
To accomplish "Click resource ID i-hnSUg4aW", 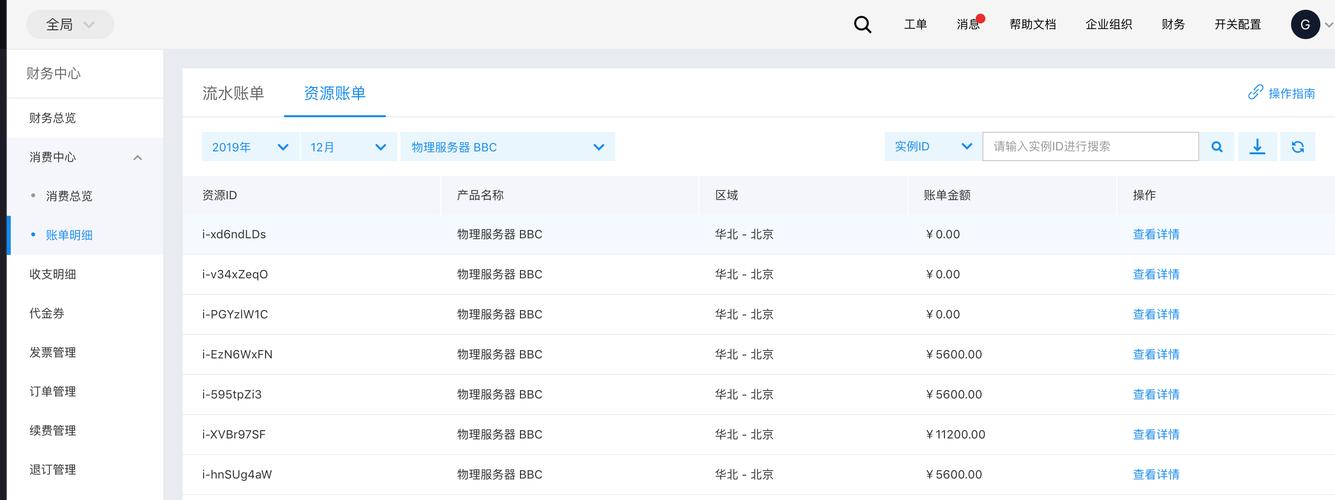I will pyautogui.click(x=237, y=474).
